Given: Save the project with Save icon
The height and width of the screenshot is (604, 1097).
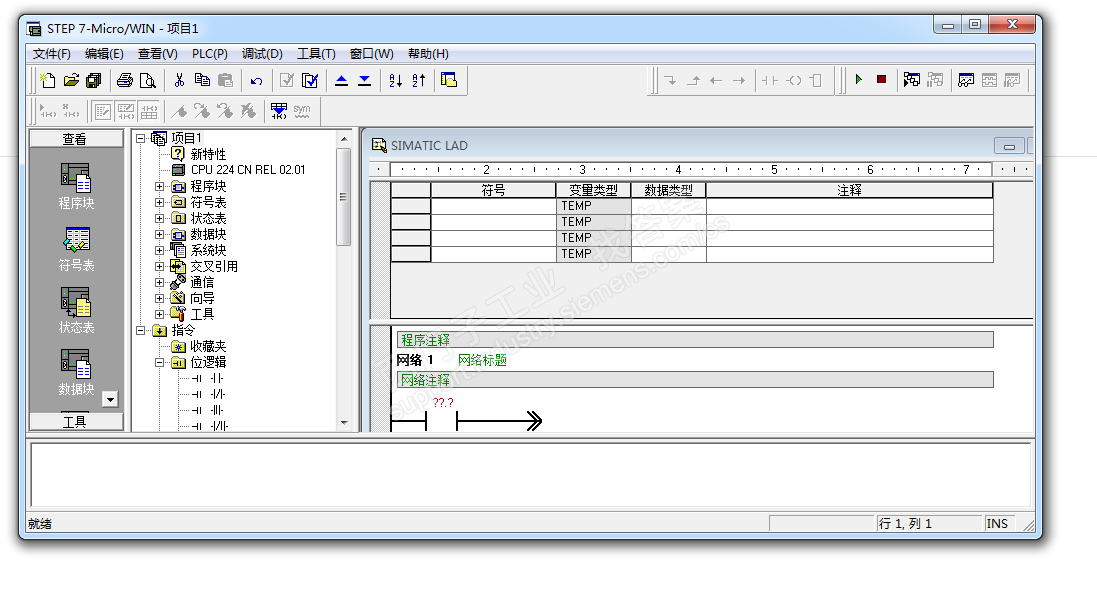Looking at the screenshot, I should (94, 80).
